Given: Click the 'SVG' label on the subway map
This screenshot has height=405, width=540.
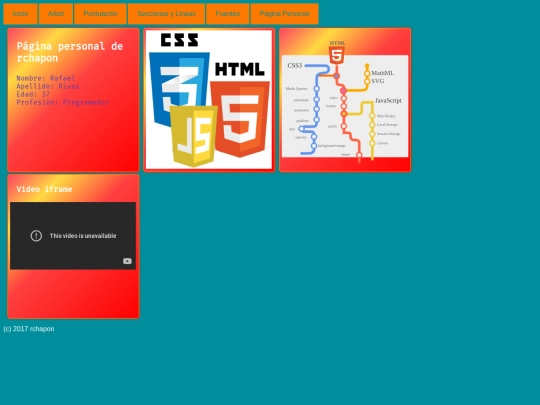Looking at the screenshot, I should (377, 81).
